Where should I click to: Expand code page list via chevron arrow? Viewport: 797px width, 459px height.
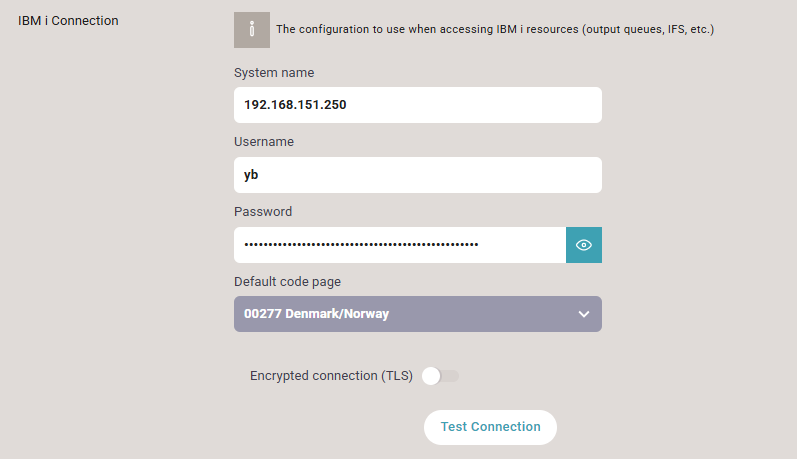(584, 314)
